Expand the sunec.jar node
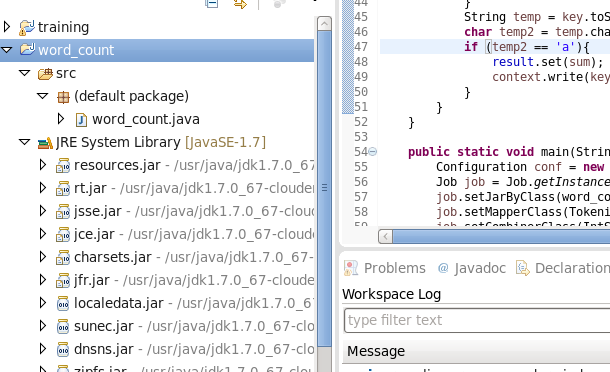Image resolution: width=610 pixels, height=372 pixels. [x=43, y=325]
